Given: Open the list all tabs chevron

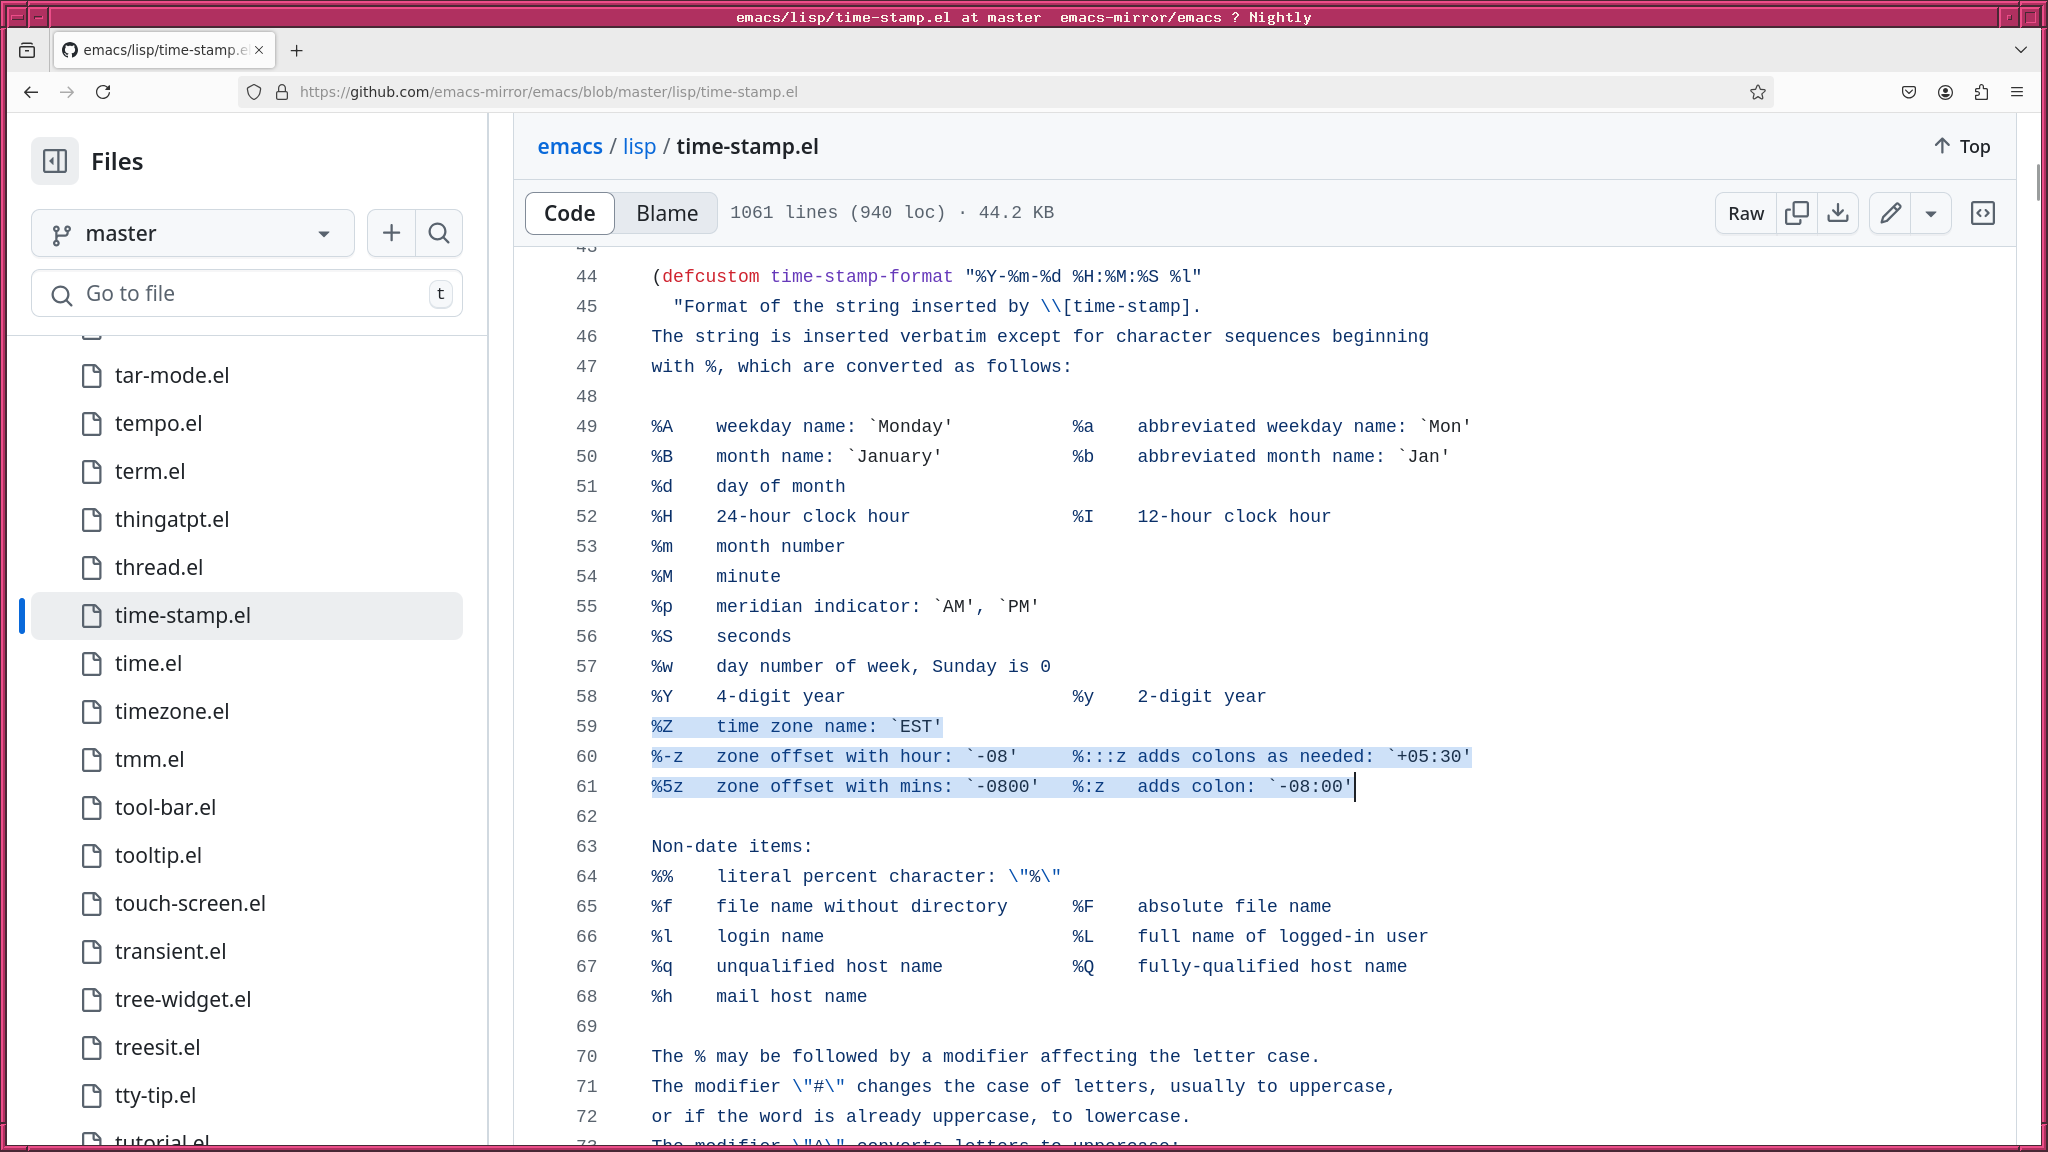Looking at the screenshot, I should coord(2021,50).
